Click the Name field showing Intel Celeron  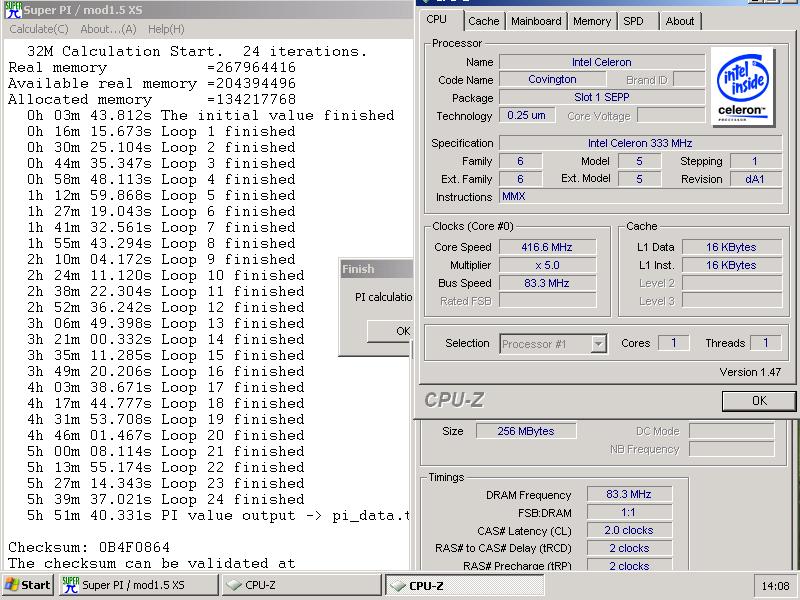pos(602,62)
